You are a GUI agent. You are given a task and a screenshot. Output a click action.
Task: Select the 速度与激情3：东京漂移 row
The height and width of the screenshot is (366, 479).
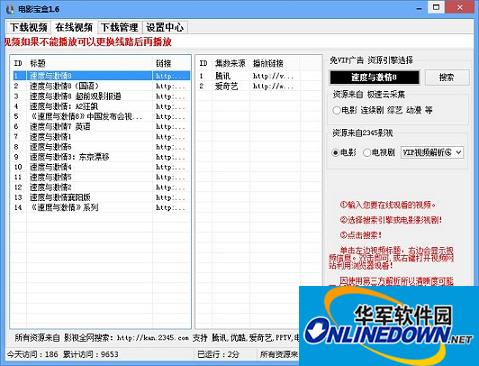point(102,157)
